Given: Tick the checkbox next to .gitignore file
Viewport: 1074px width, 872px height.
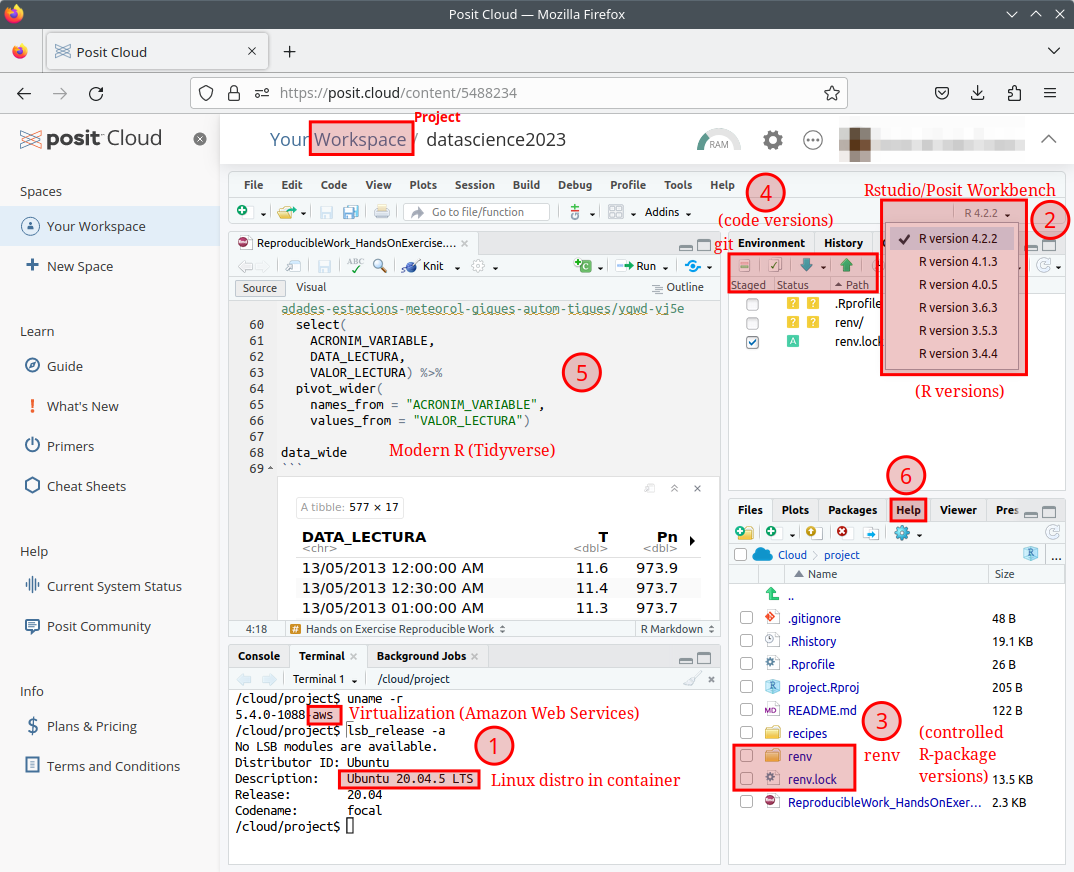Looking at the screenshot, I should [x=747, y=618].
